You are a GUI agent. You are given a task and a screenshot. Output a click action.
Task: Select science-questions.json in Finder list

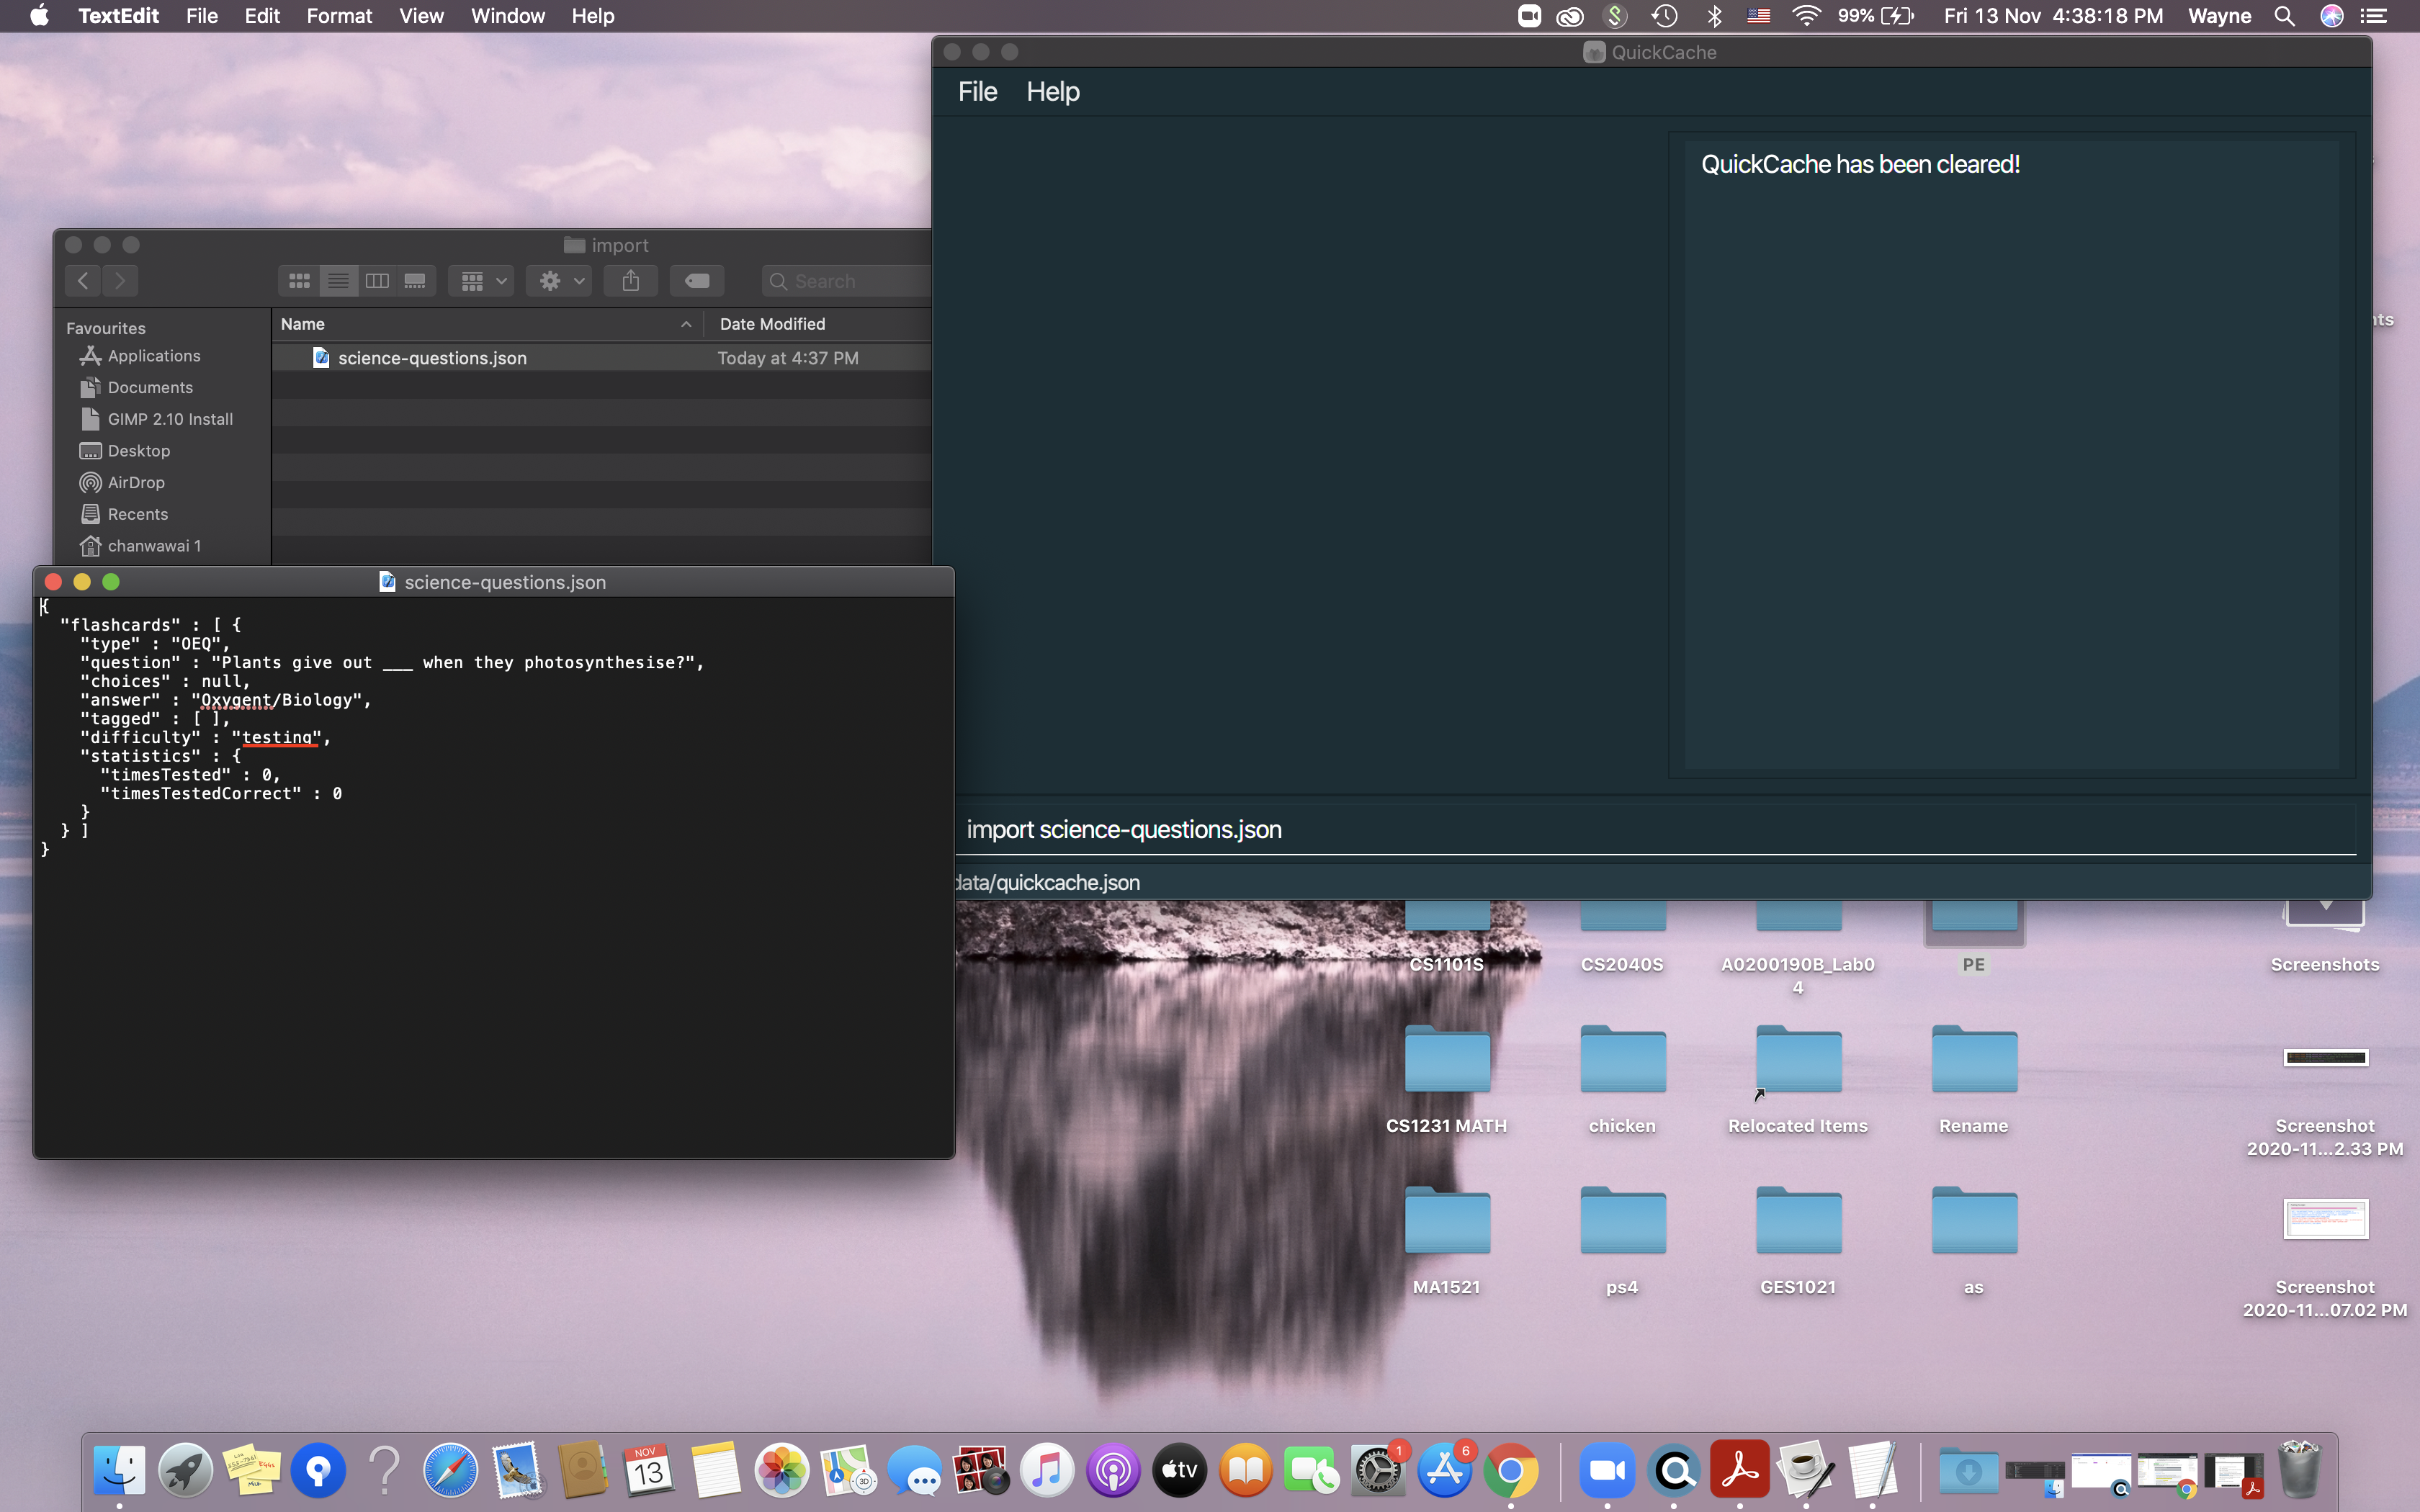pos(432,358)
